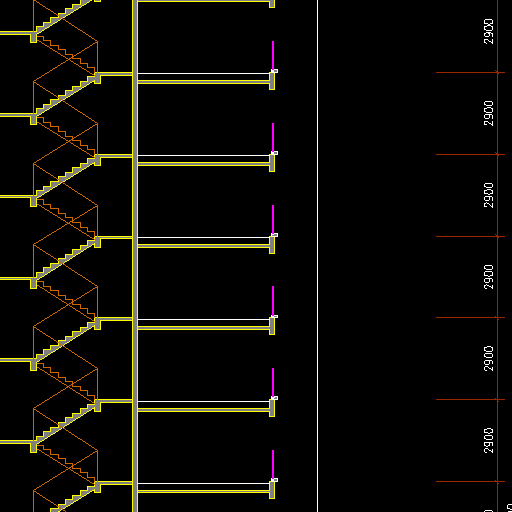Click the tall yellow vertical wall column
Viewport: 512px width, 512px height.
tap(135, 256)
